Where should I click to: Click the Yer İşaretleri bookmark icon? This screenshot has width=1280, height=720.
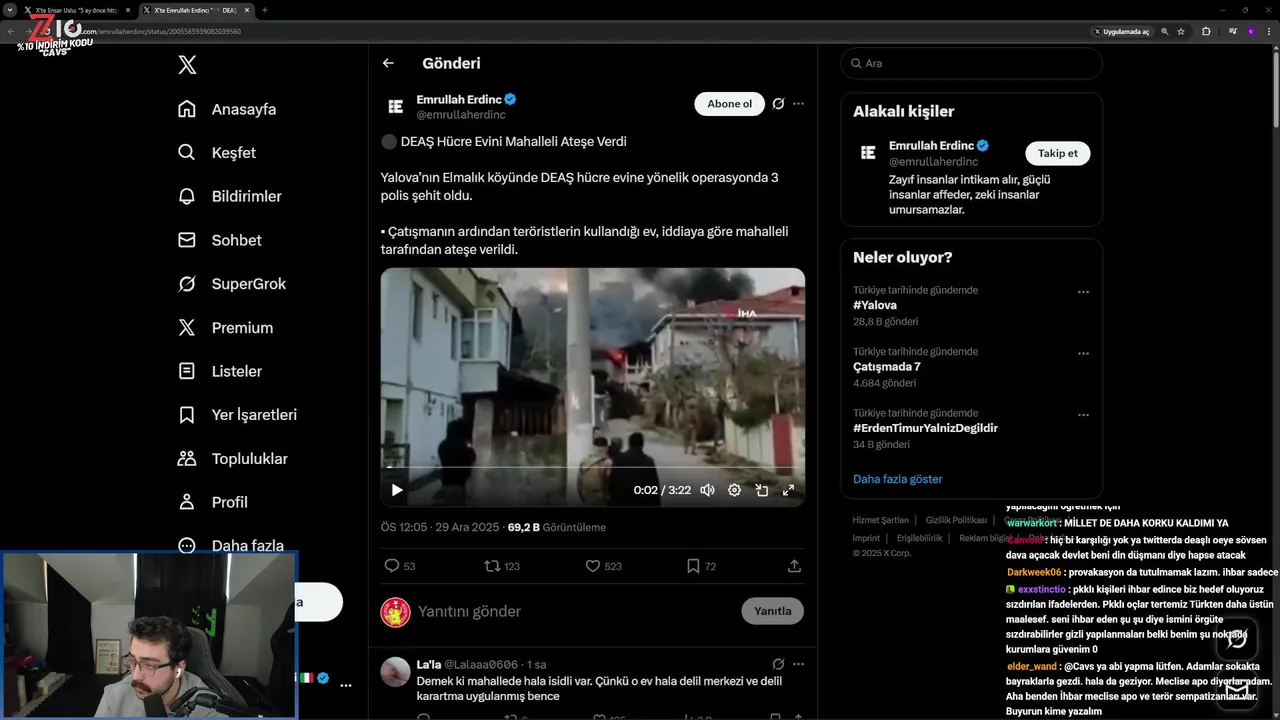pyautogui.click(x=187, y=415)
